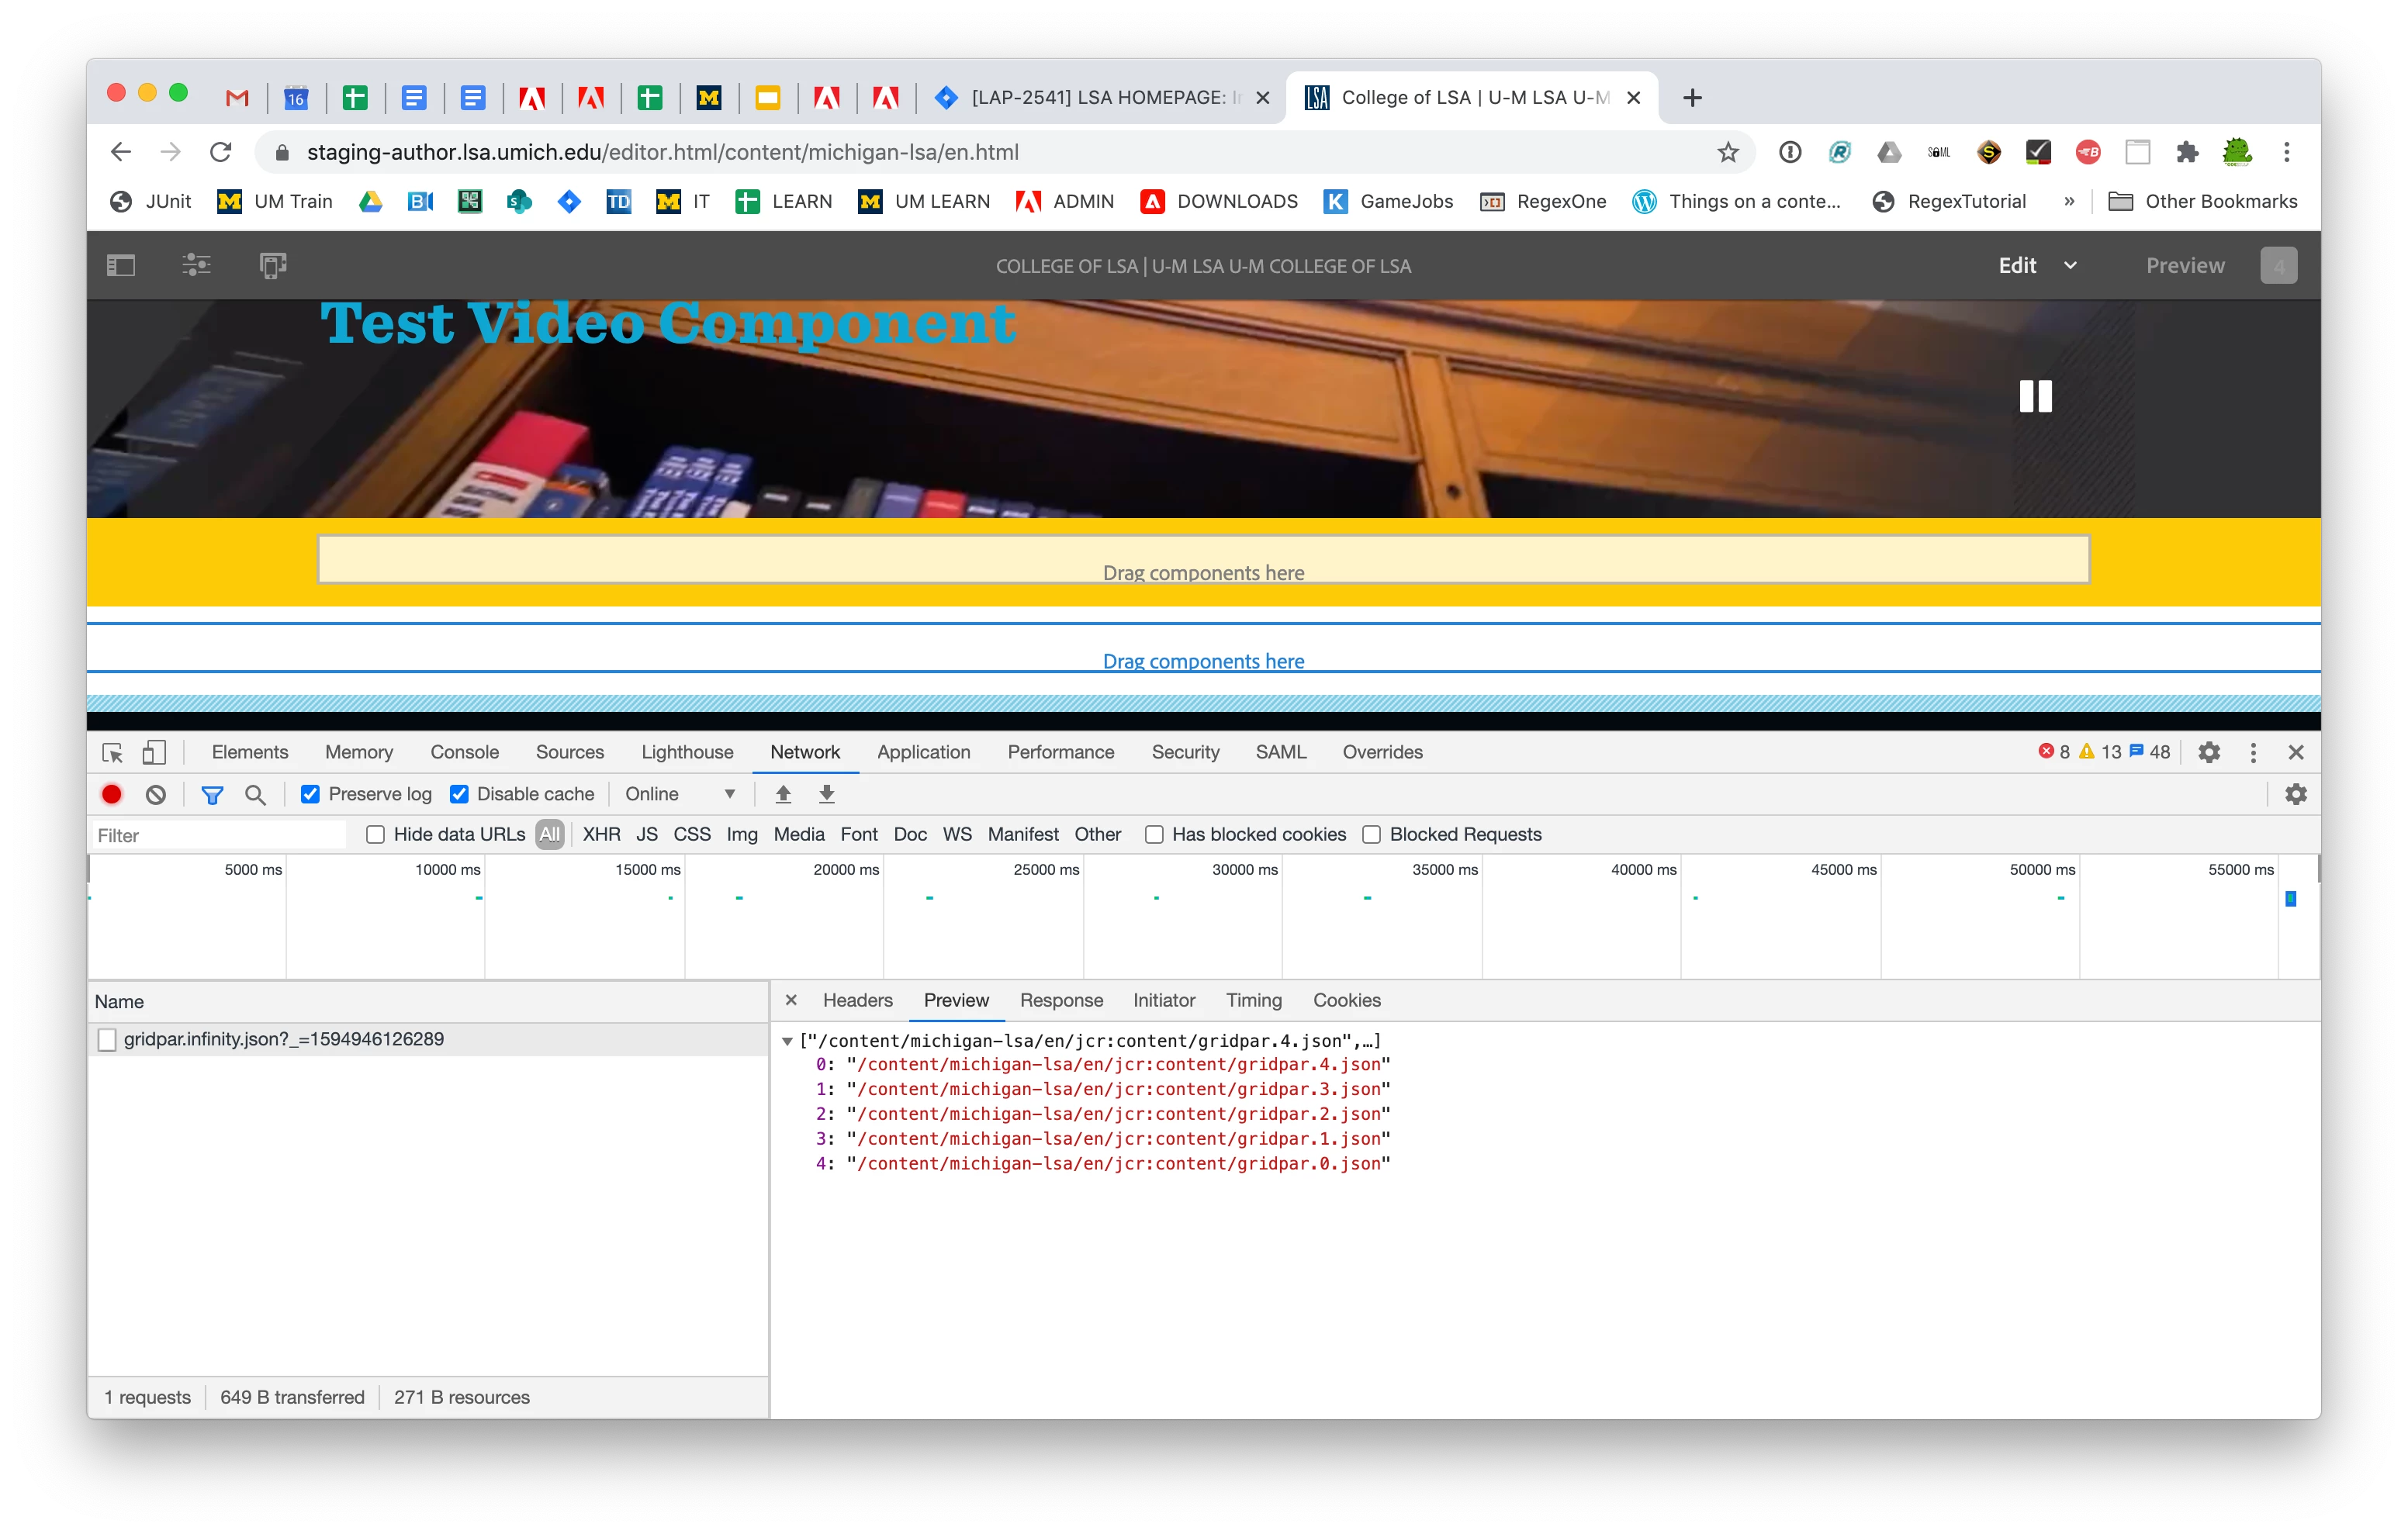Toggle AEM side panel icon
Screen dimensions: 2408x1534
pos(121,265)
